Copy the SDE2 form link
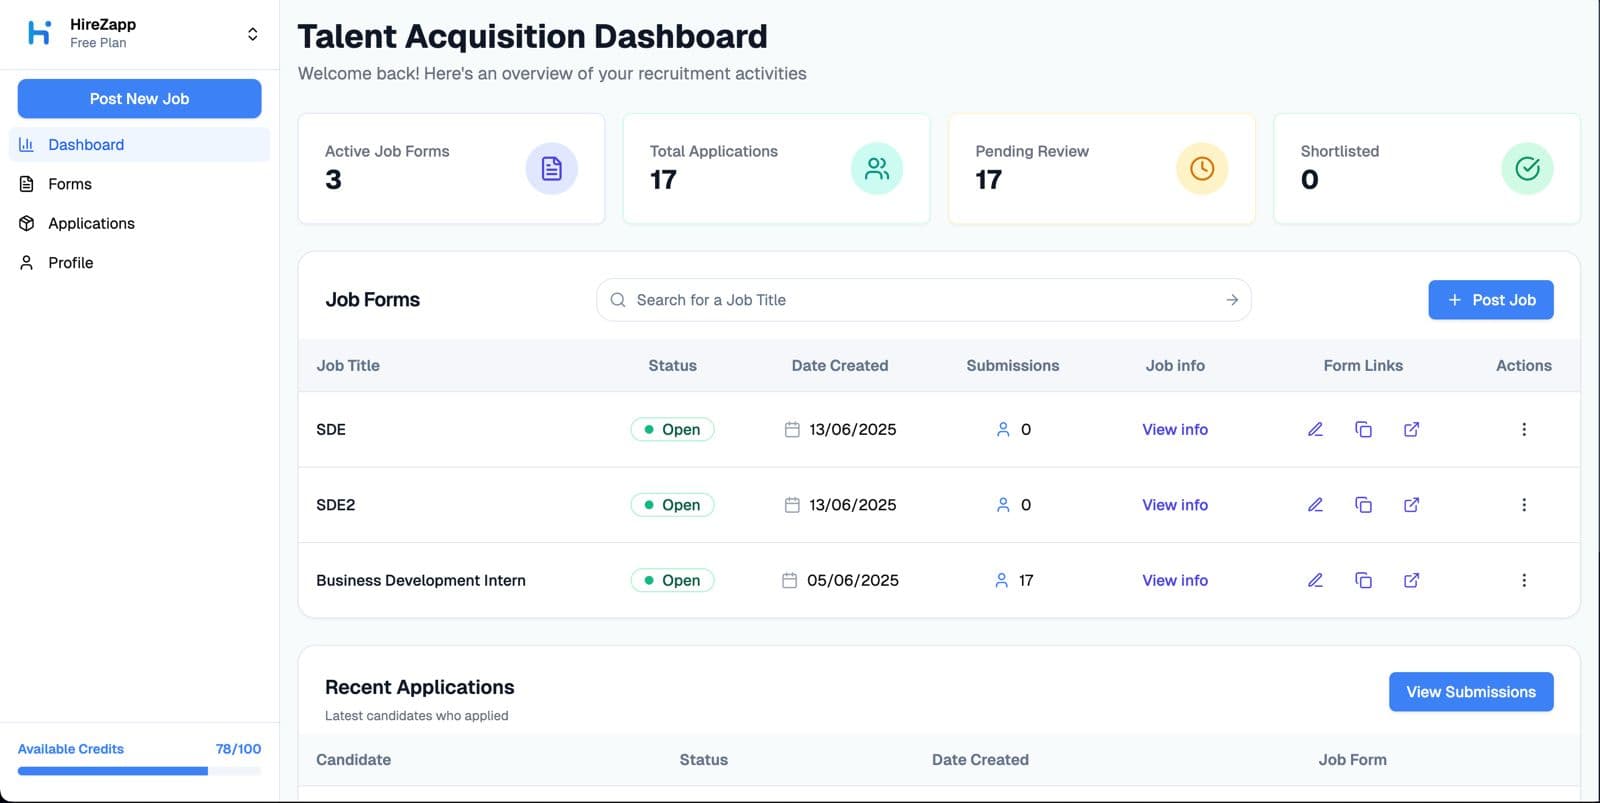The height and width of the screenshot is (803, 1600). pyautogui.click(x=1363, y=505)
